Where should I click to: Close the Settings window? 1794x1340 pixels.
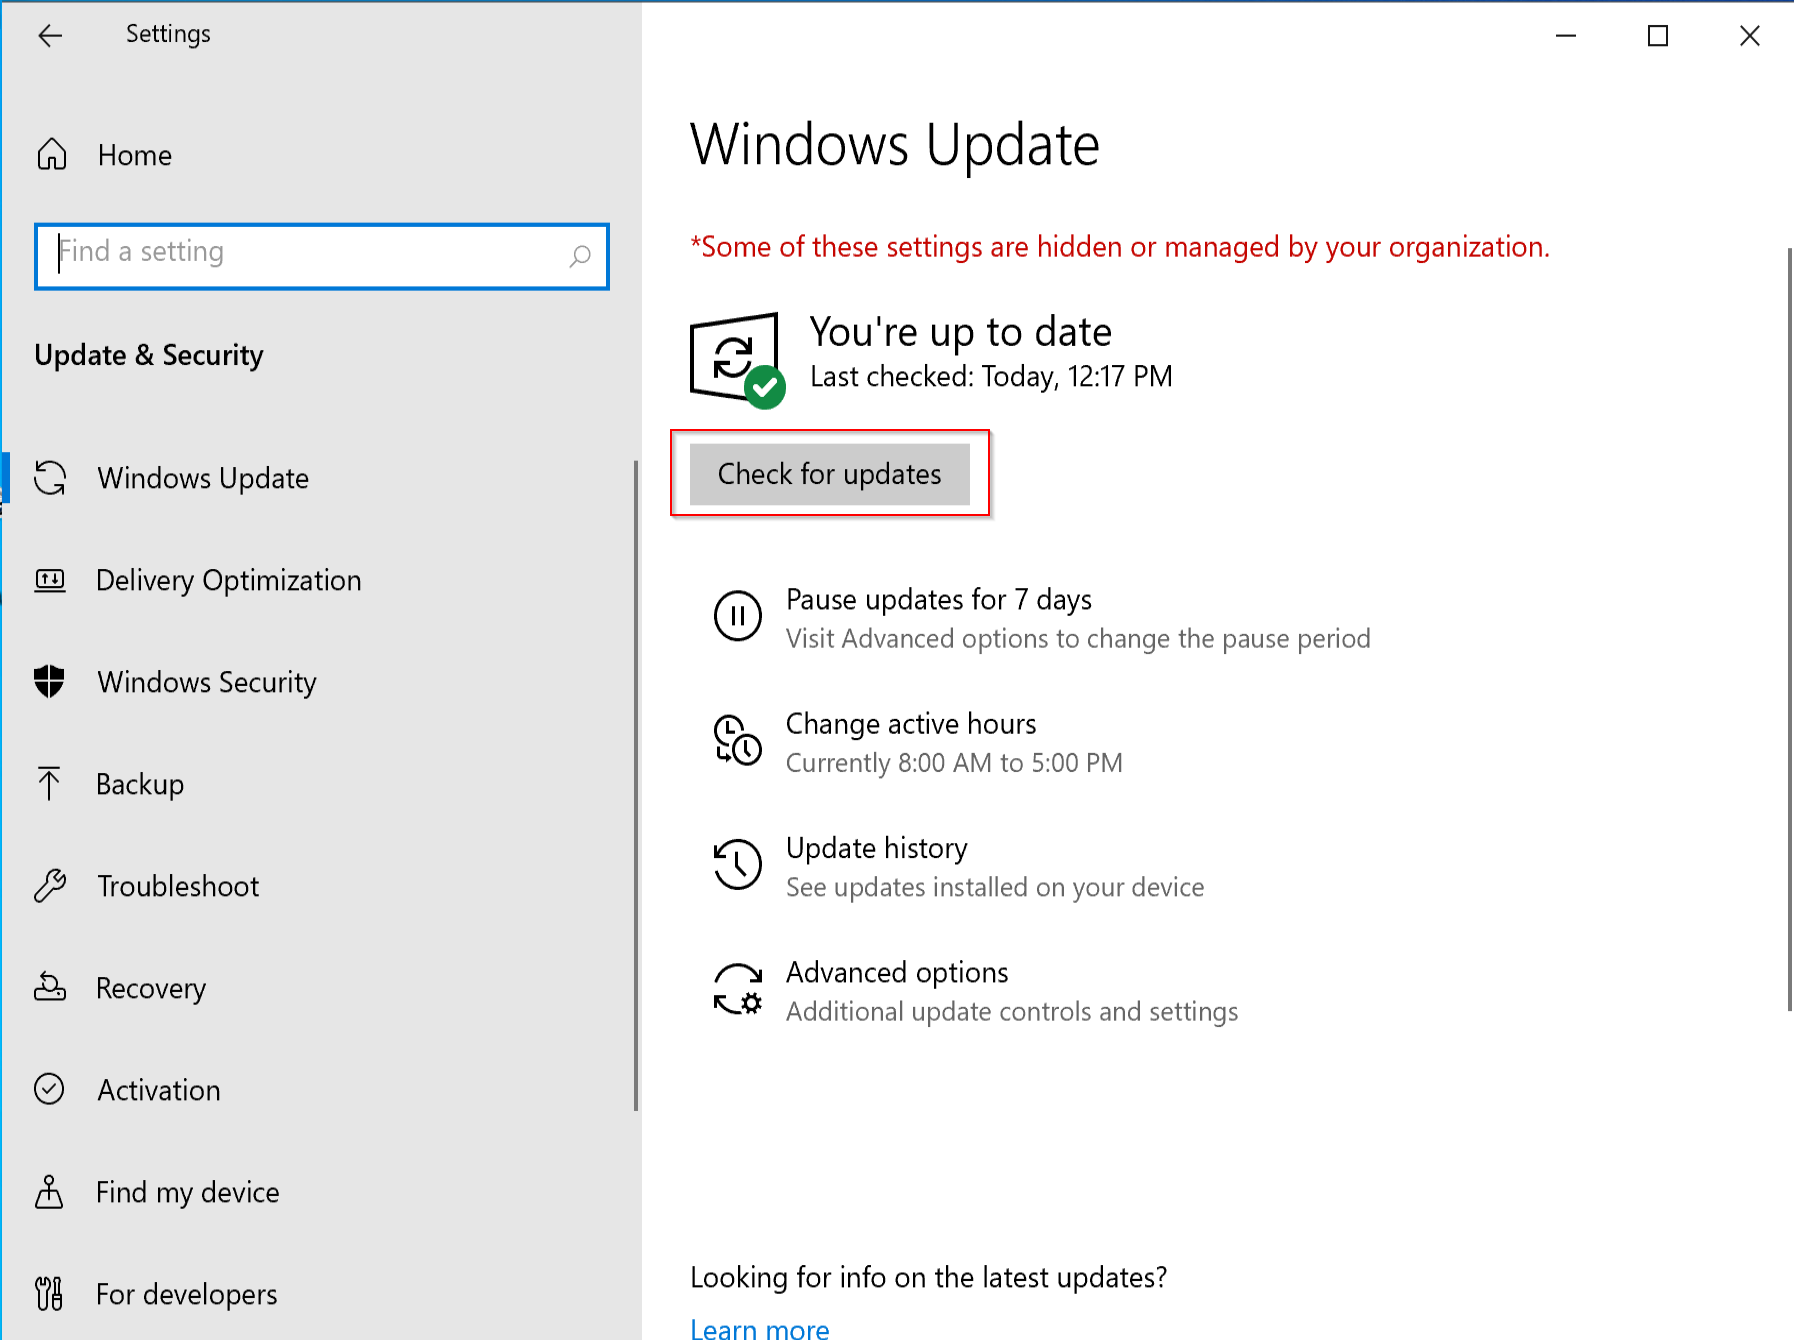[1750, 36]
